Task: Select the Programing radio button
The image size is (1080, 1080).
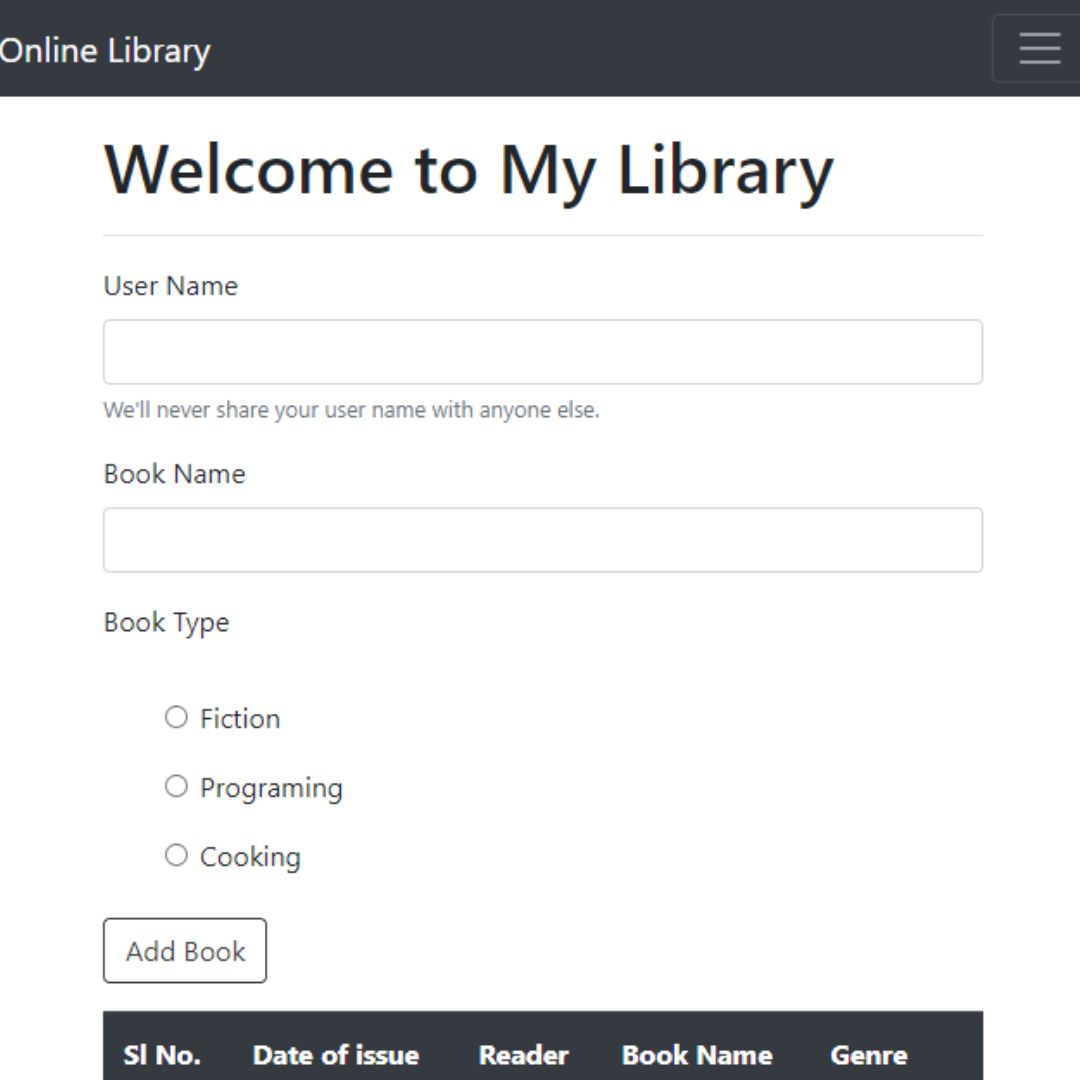Action: click(x=176, y=786)
